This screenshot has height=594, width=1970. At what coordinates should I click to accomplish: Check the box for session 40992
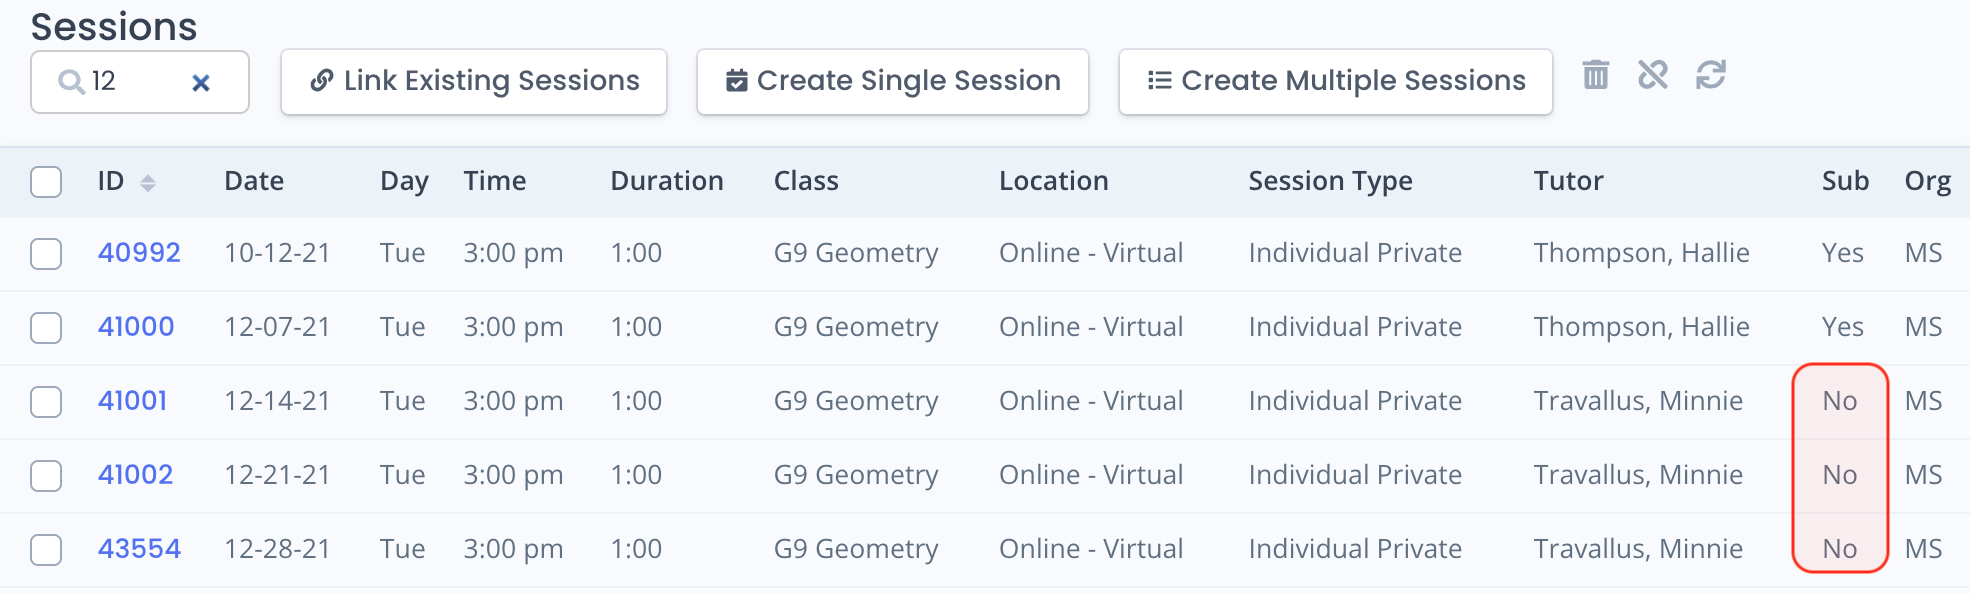(46, 254)
